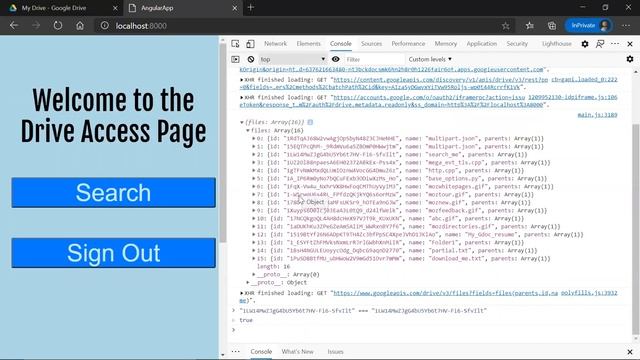Open the Custom levels dropdown
The height and width of the screenshot is (360, 640).
point(430,59)
